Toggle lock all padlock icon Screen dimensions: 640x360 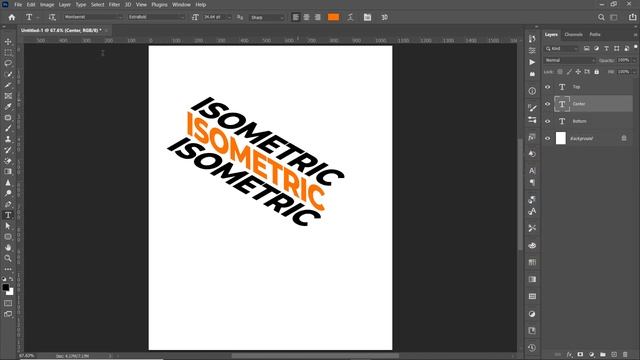point(596,72)
